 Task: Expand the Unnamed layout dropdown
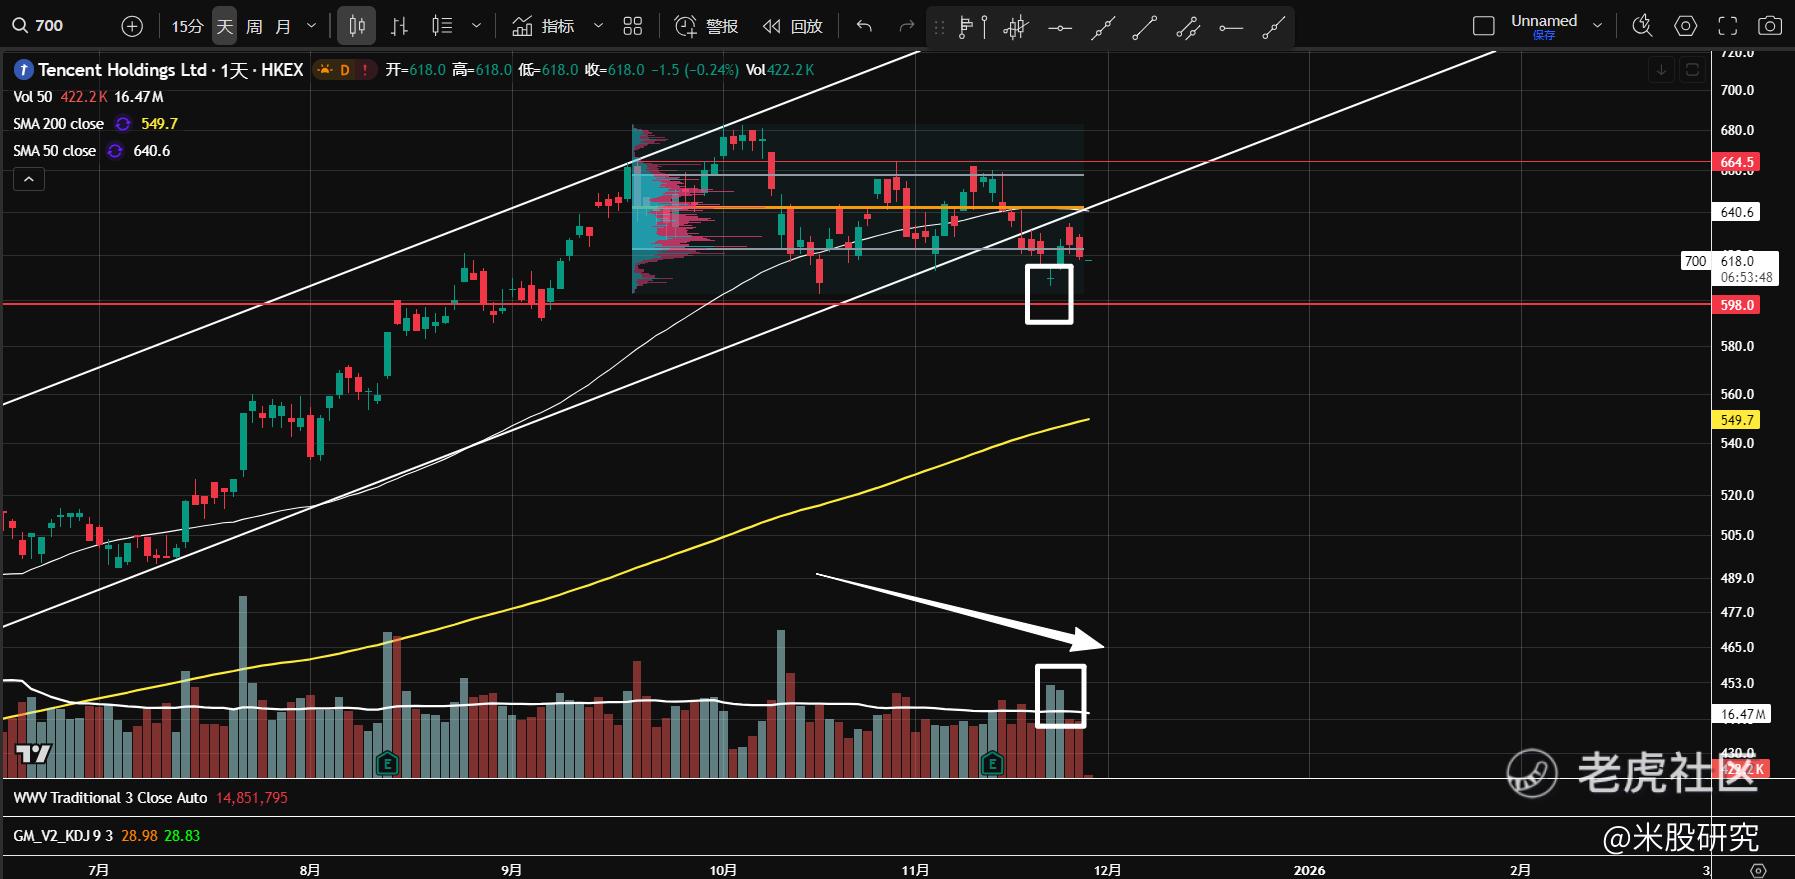(1598, 26)
